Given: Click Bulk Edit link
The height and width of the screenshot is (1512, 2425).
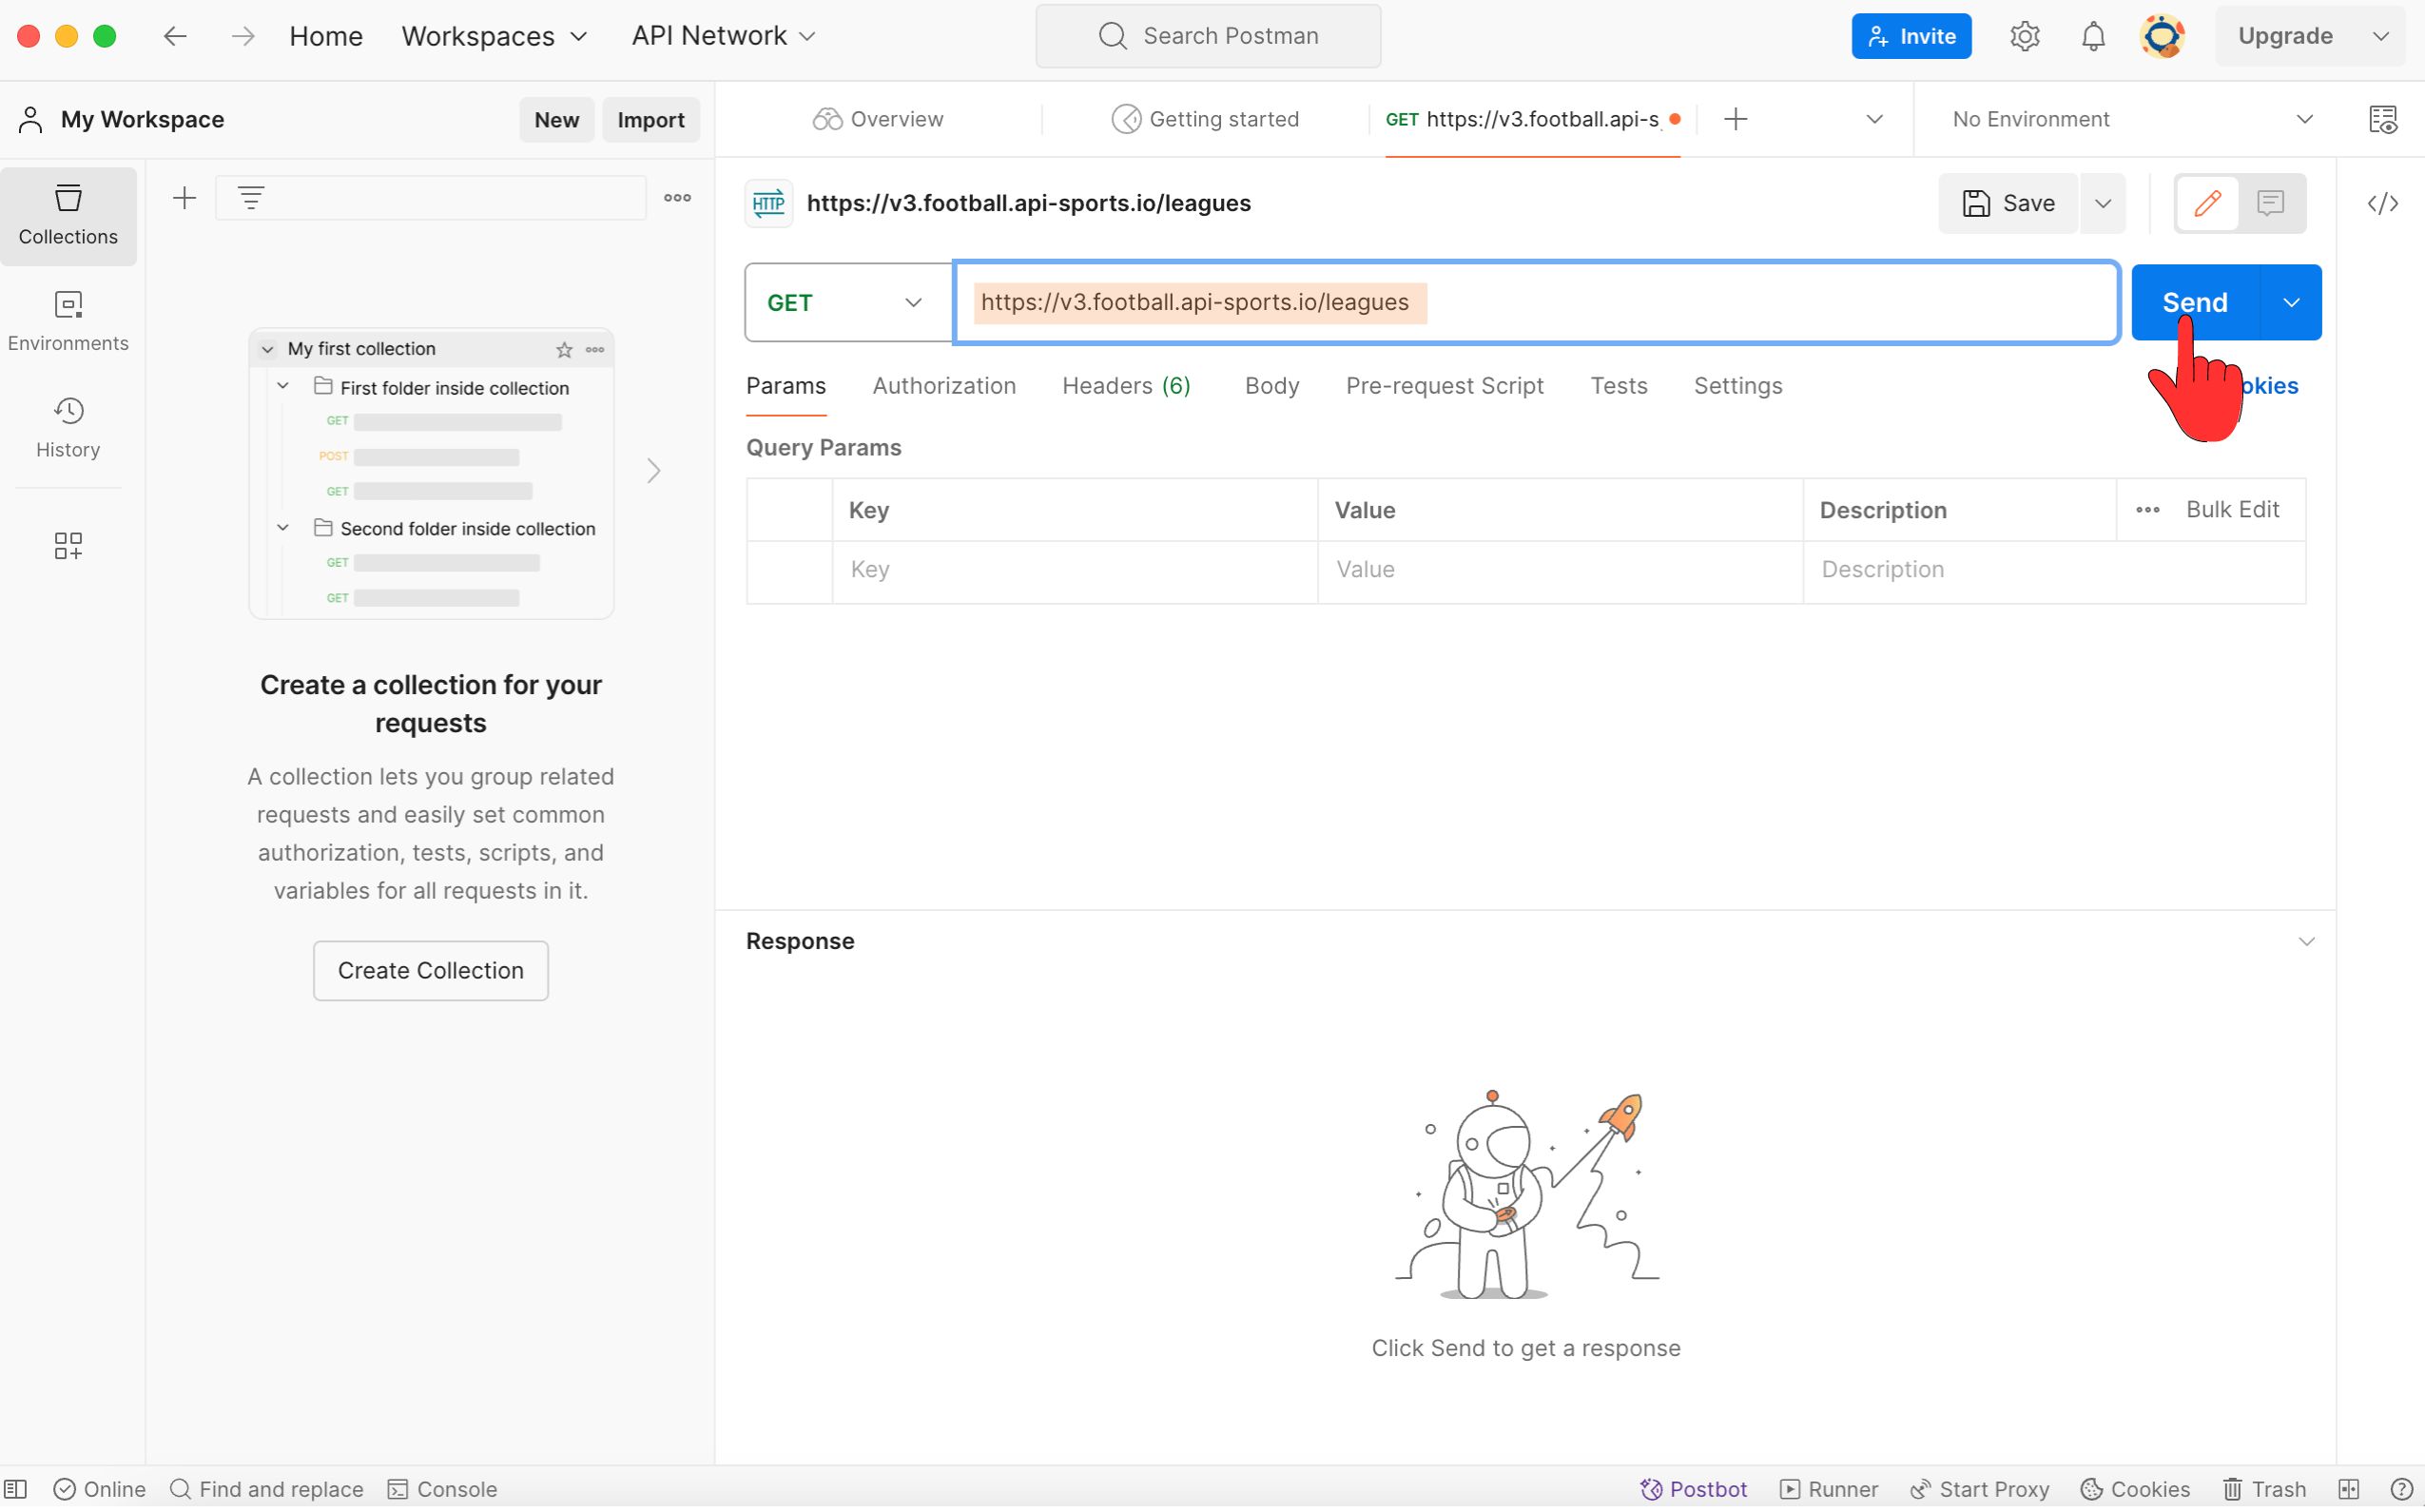Looking at the screenshot, I should pyautogui.click(x=2232, y=510).
